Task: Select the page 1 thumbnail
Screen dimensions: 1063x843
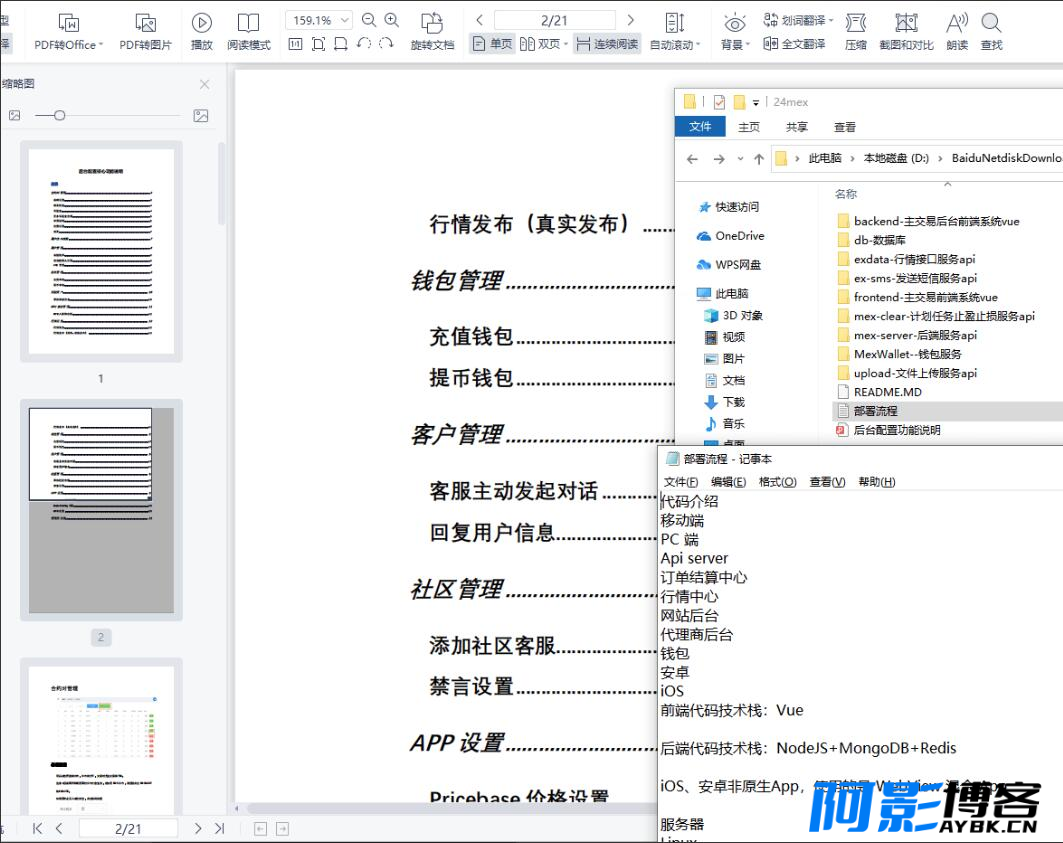Action: click(x=101, y=251)
